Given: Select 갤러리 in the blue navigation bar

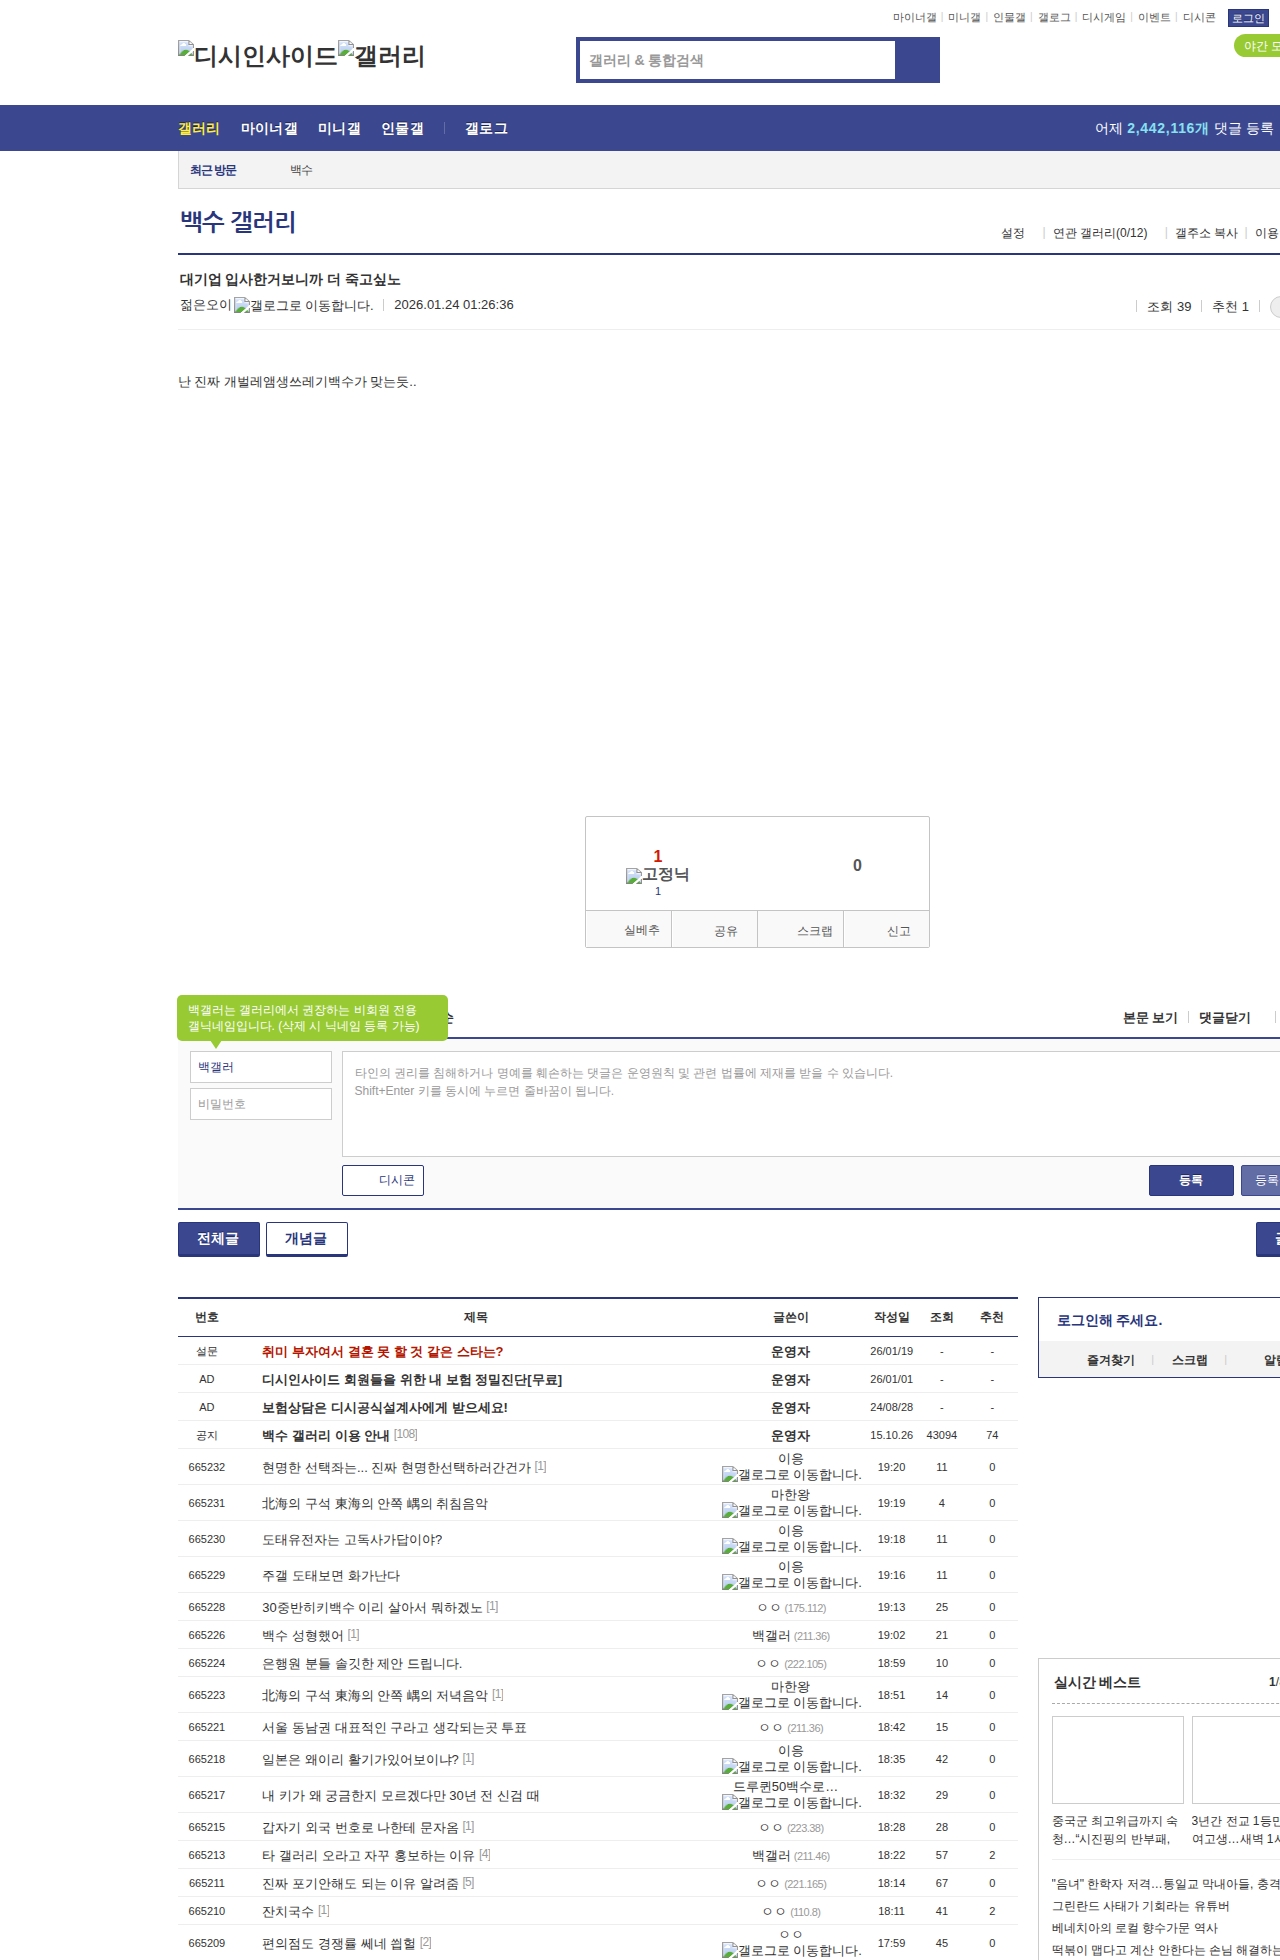Looking at the screenshot, I should 199,129.
